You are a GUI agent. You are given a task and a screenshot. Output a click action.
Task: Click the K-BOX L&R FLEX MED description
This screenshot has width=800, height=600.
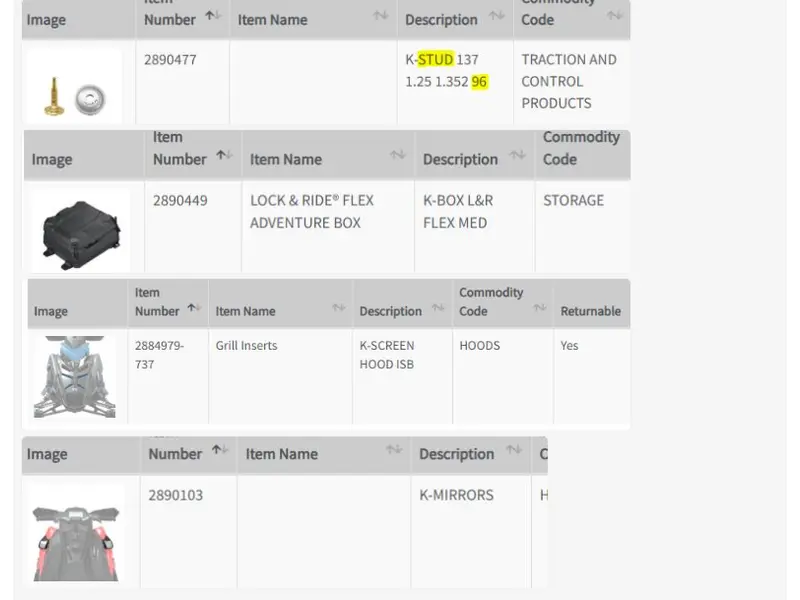pos(458,212)
